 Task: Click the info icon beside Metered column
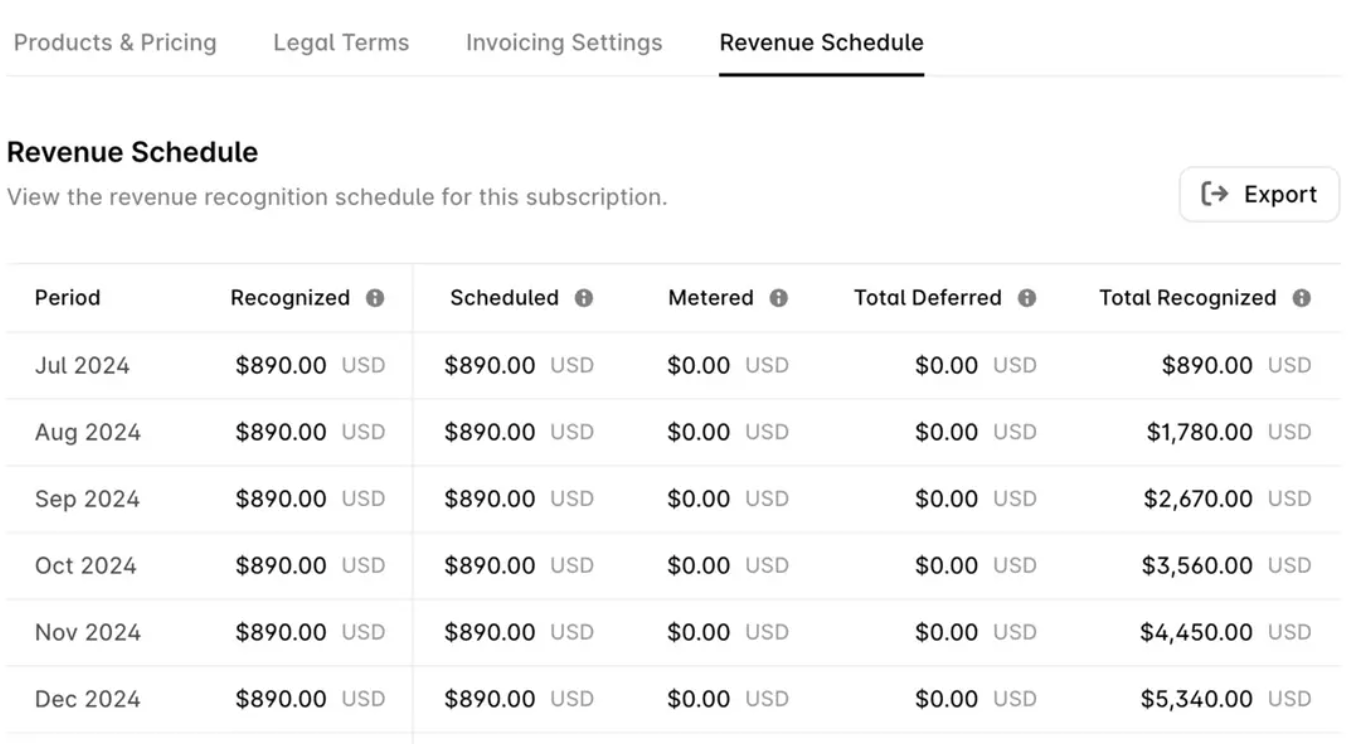[780, 297]
